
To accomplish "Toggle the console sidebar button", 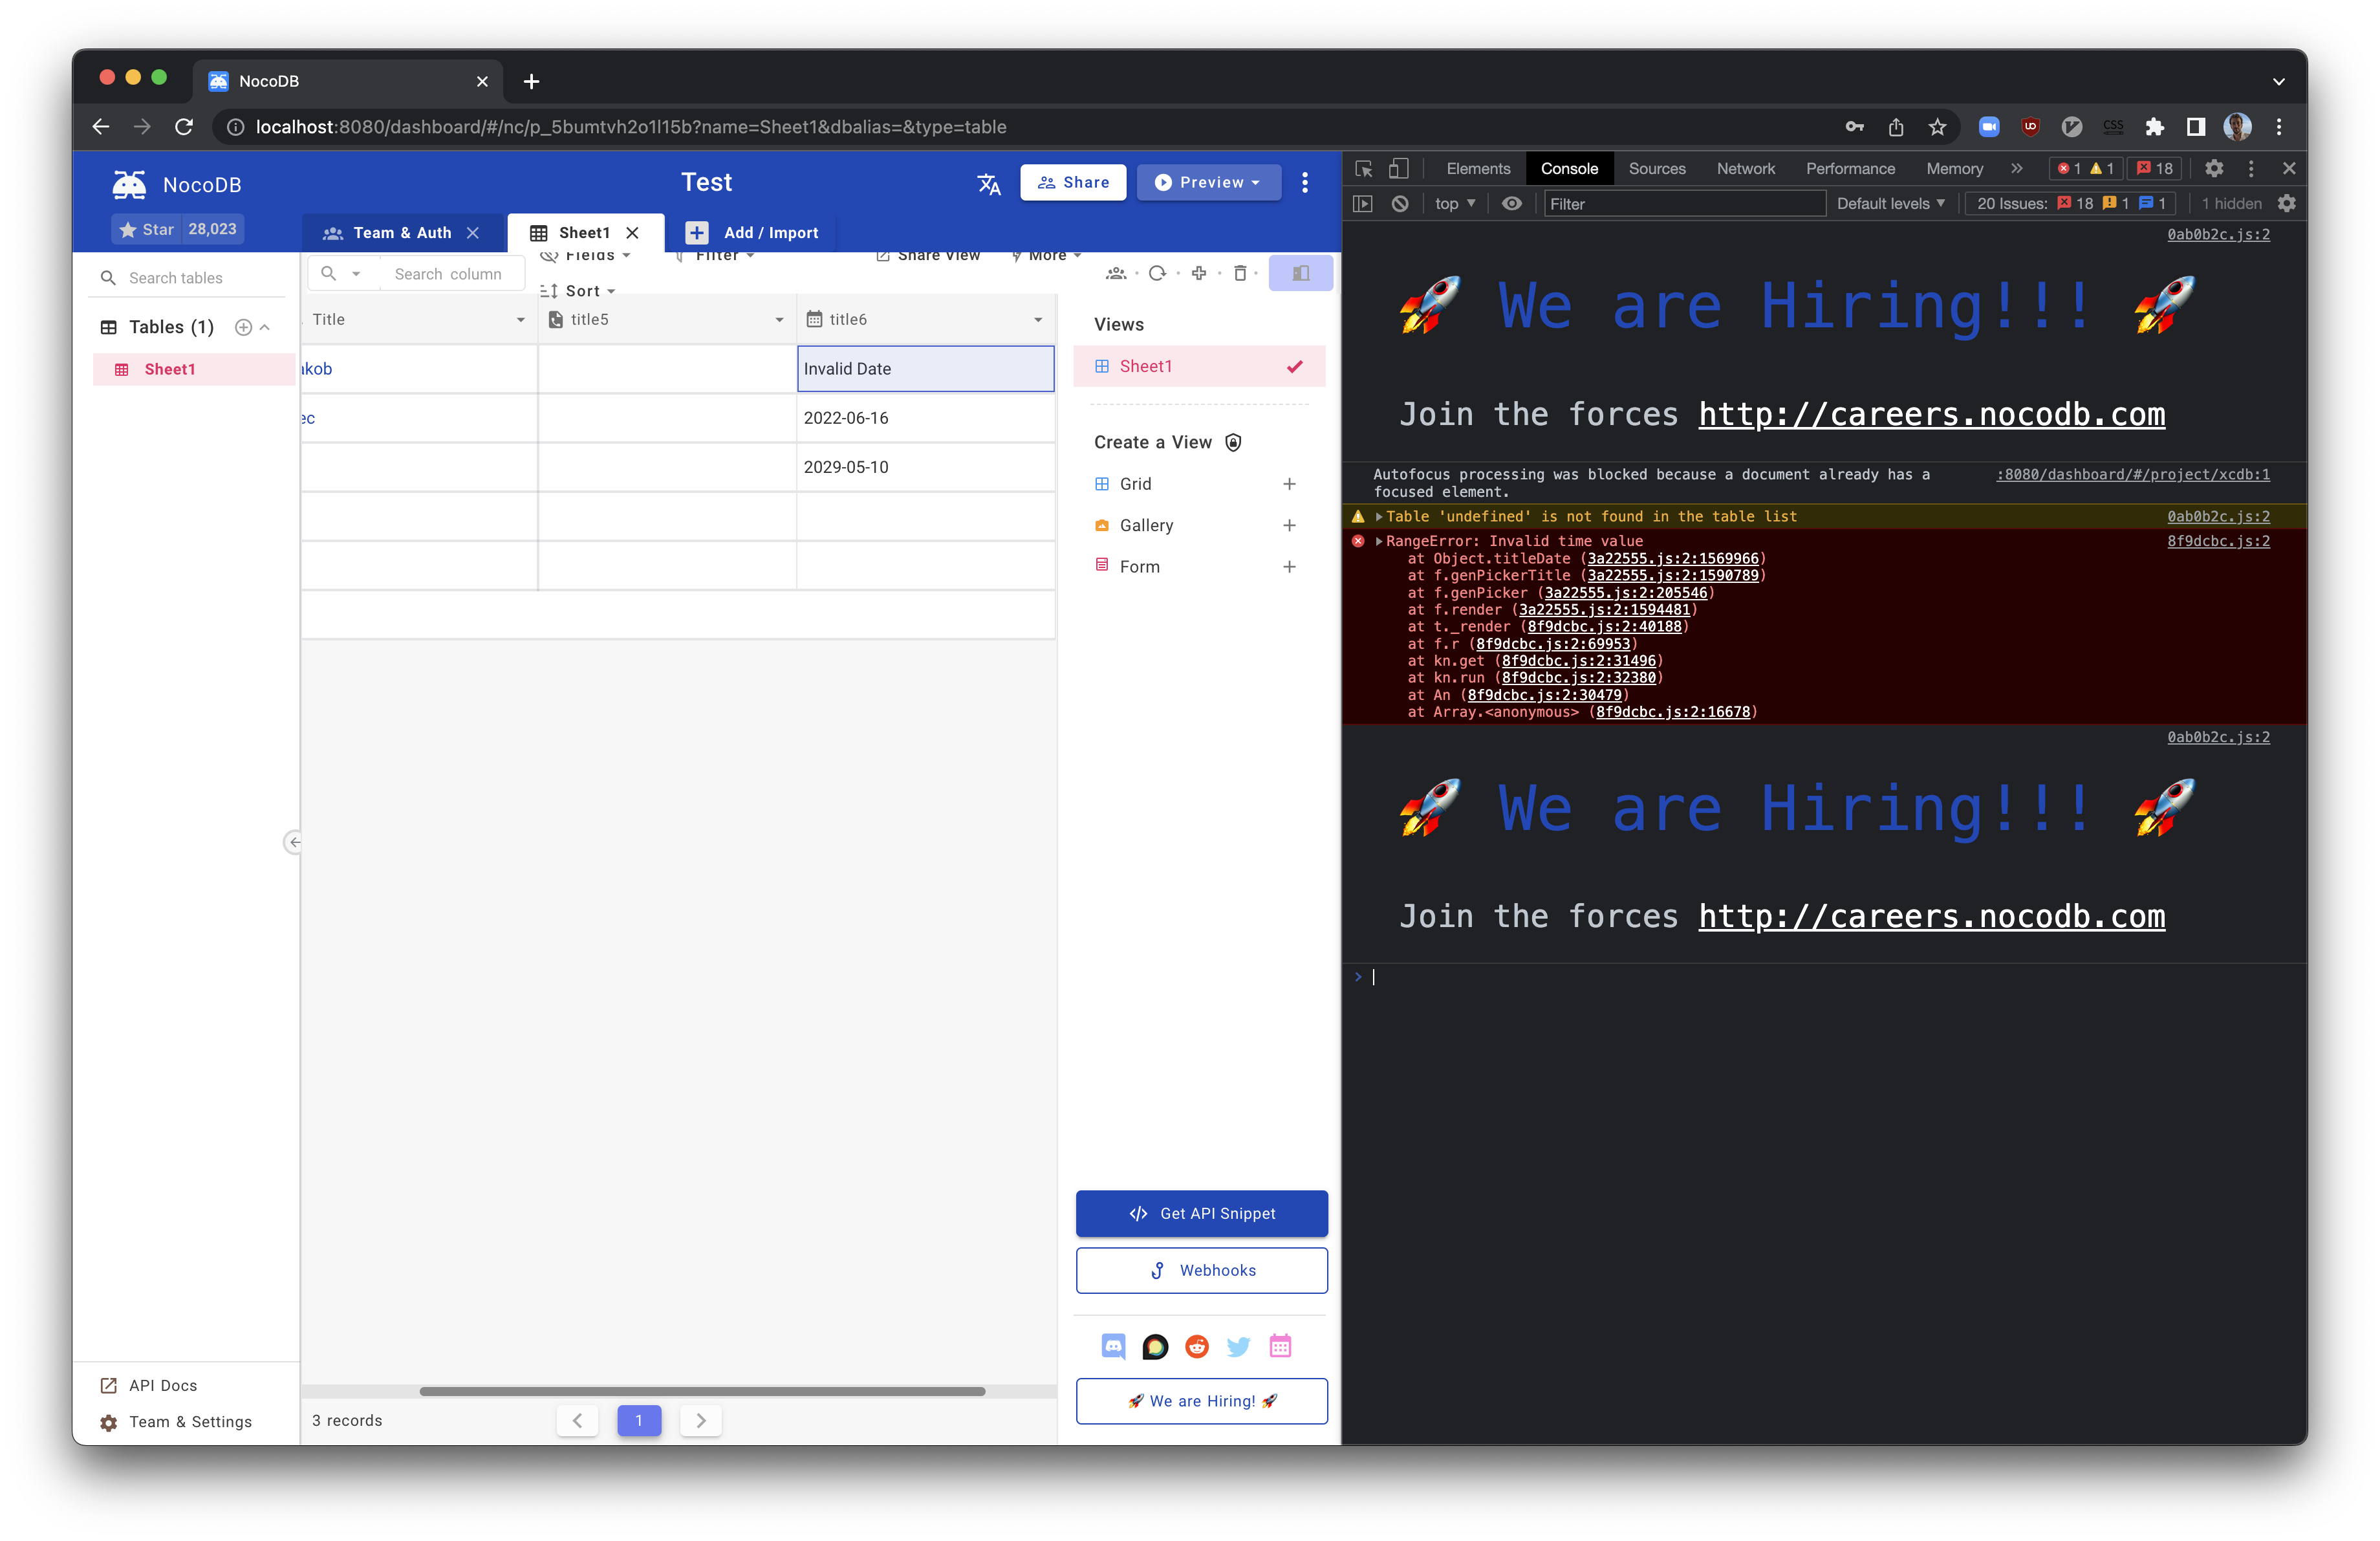I will [1362, 204].
